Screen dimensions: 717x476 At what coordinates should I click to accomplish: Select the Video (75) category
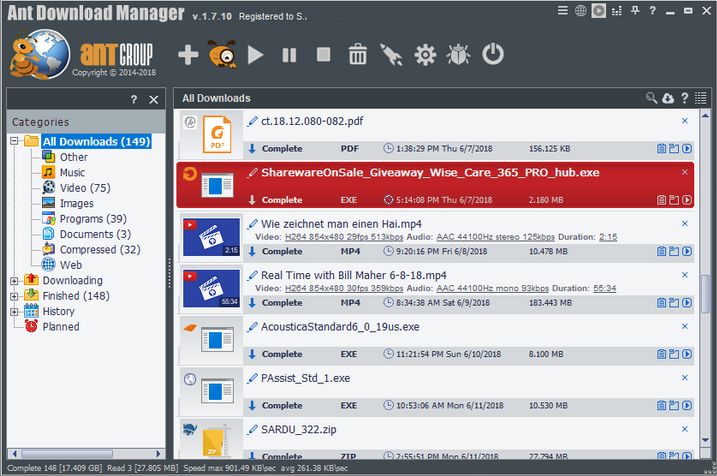tap(85, 188)
